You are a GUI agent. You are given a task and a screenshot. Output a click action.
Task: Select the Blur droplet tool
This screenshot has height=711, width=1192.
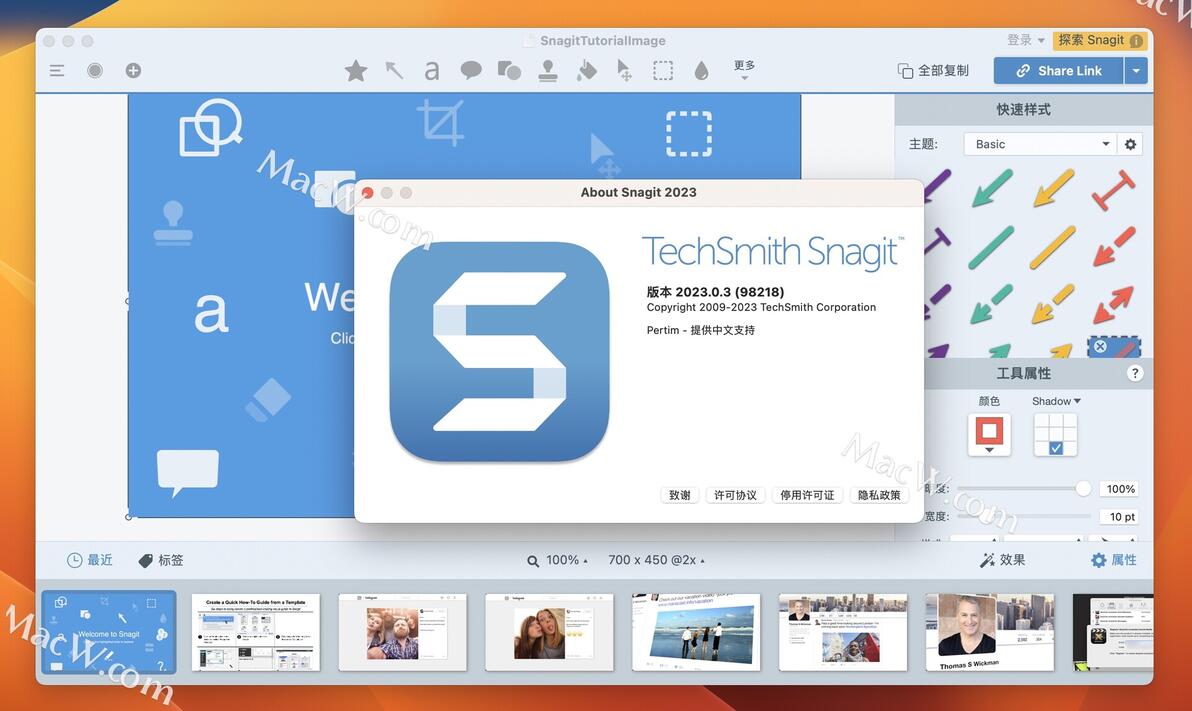click(701, 71)
